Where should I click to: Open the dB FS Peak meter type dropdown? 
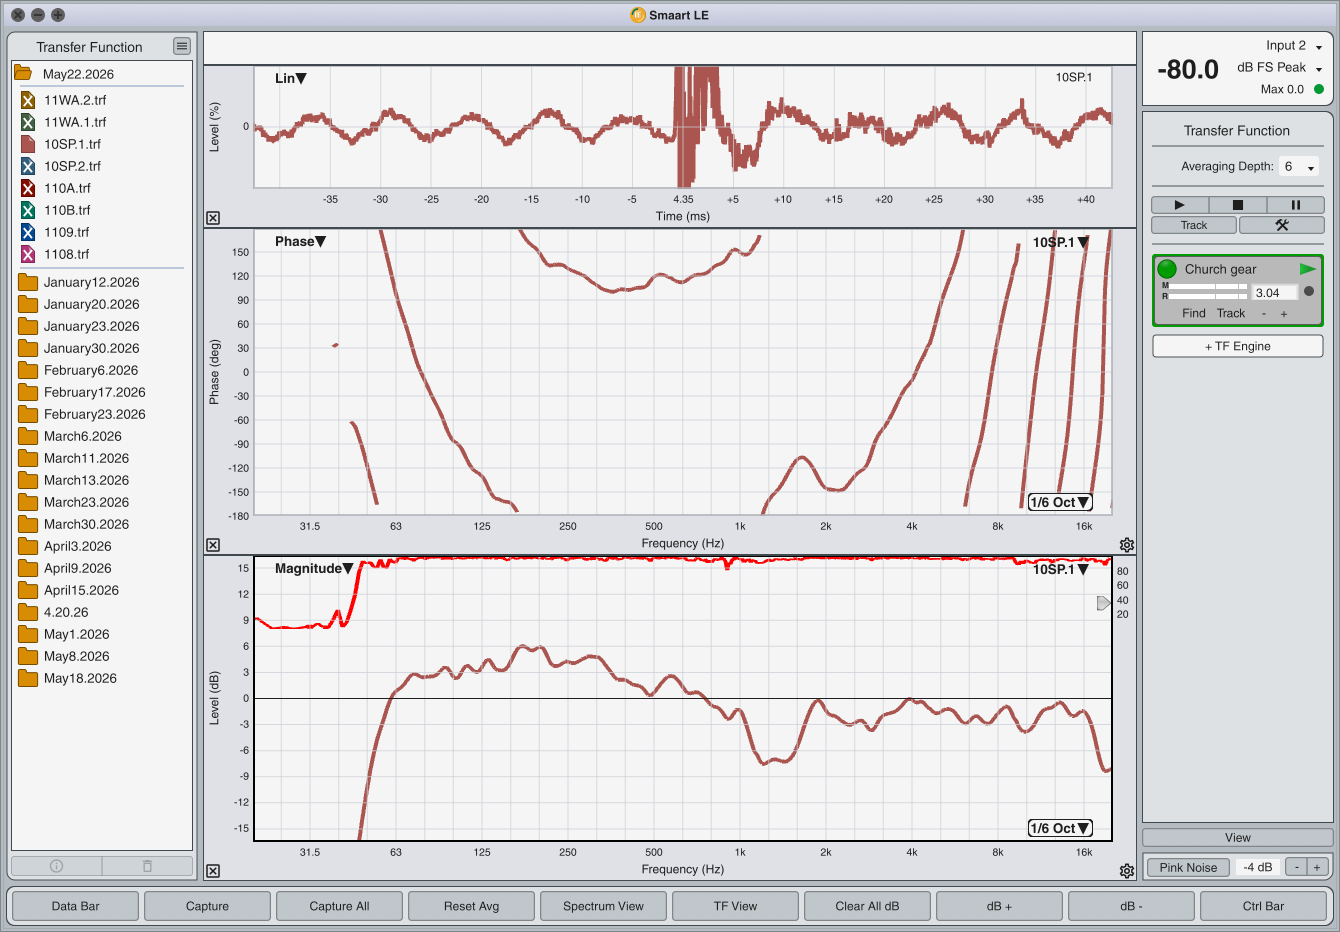(x=1280, y=68)
